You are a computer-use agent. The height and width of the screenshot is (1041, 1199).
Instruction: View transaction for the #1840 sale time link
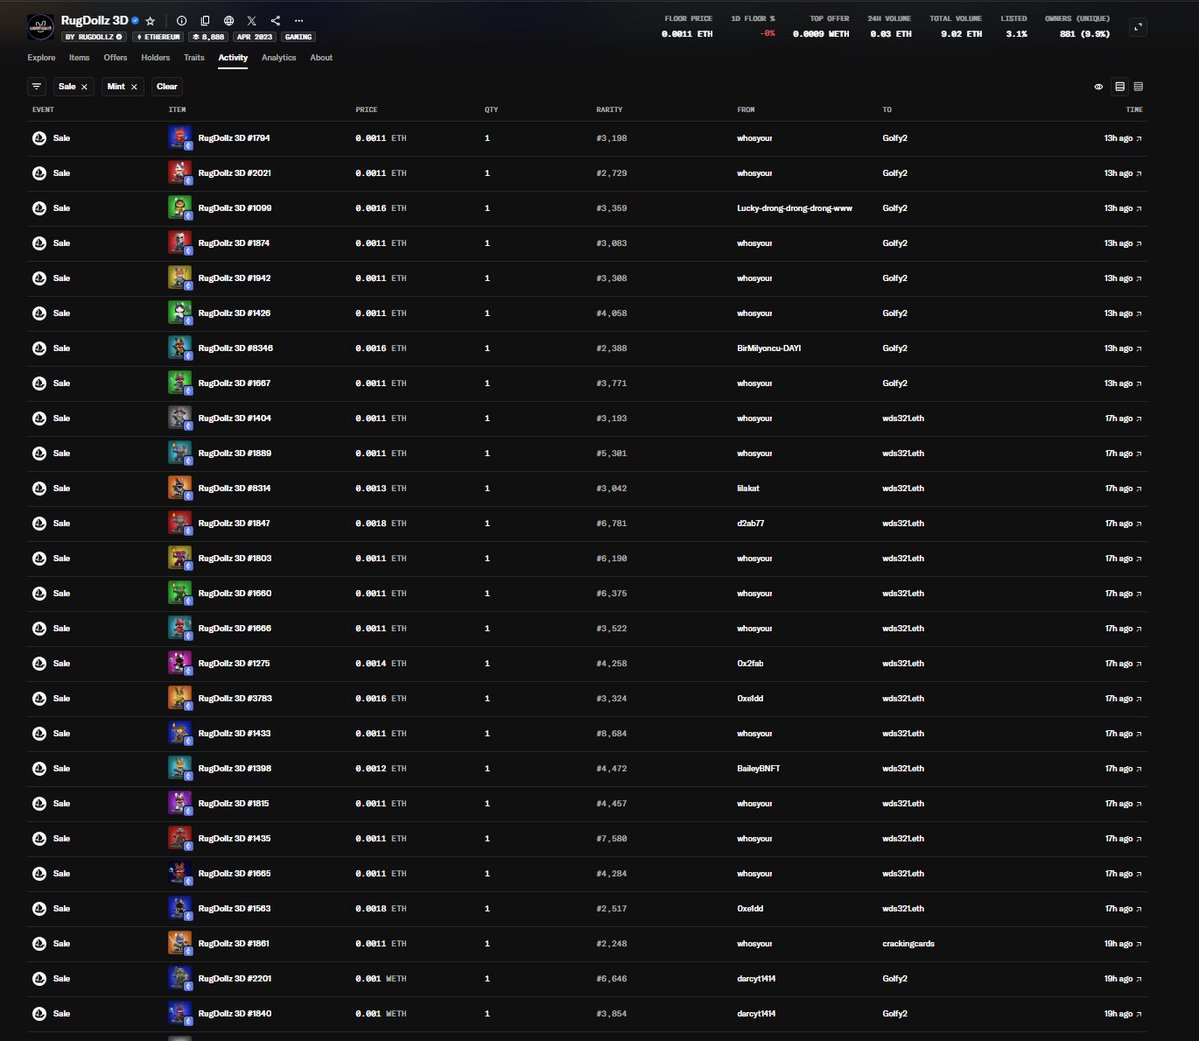pyautogui.click(x=1123, y=1013)
